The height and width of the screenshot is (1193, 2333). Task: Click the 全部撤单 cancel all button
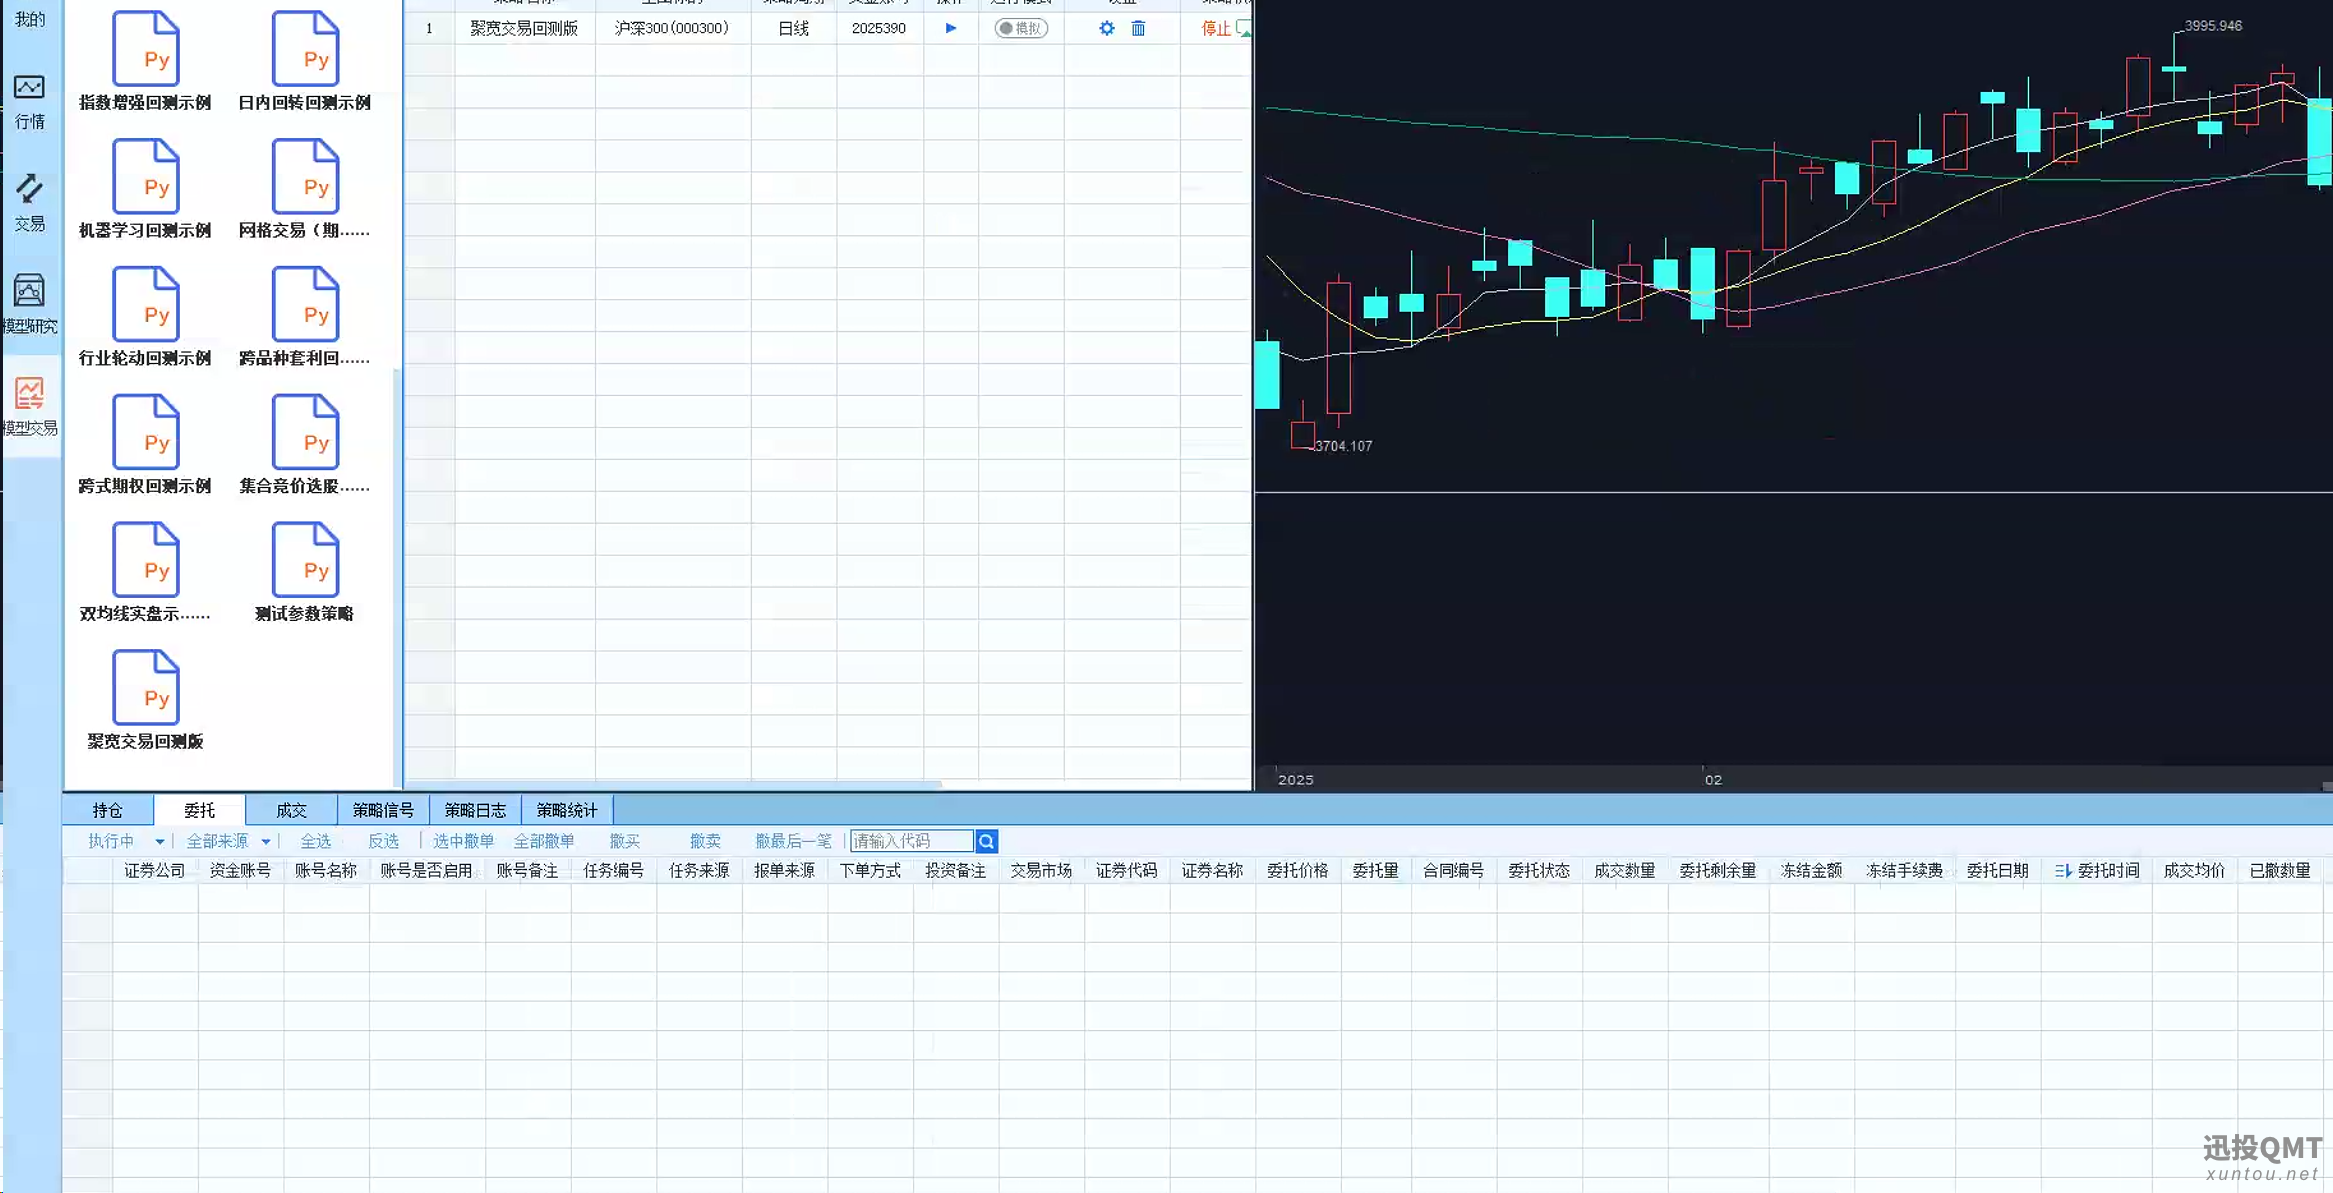pyautogui.click(x=544, y=841)
